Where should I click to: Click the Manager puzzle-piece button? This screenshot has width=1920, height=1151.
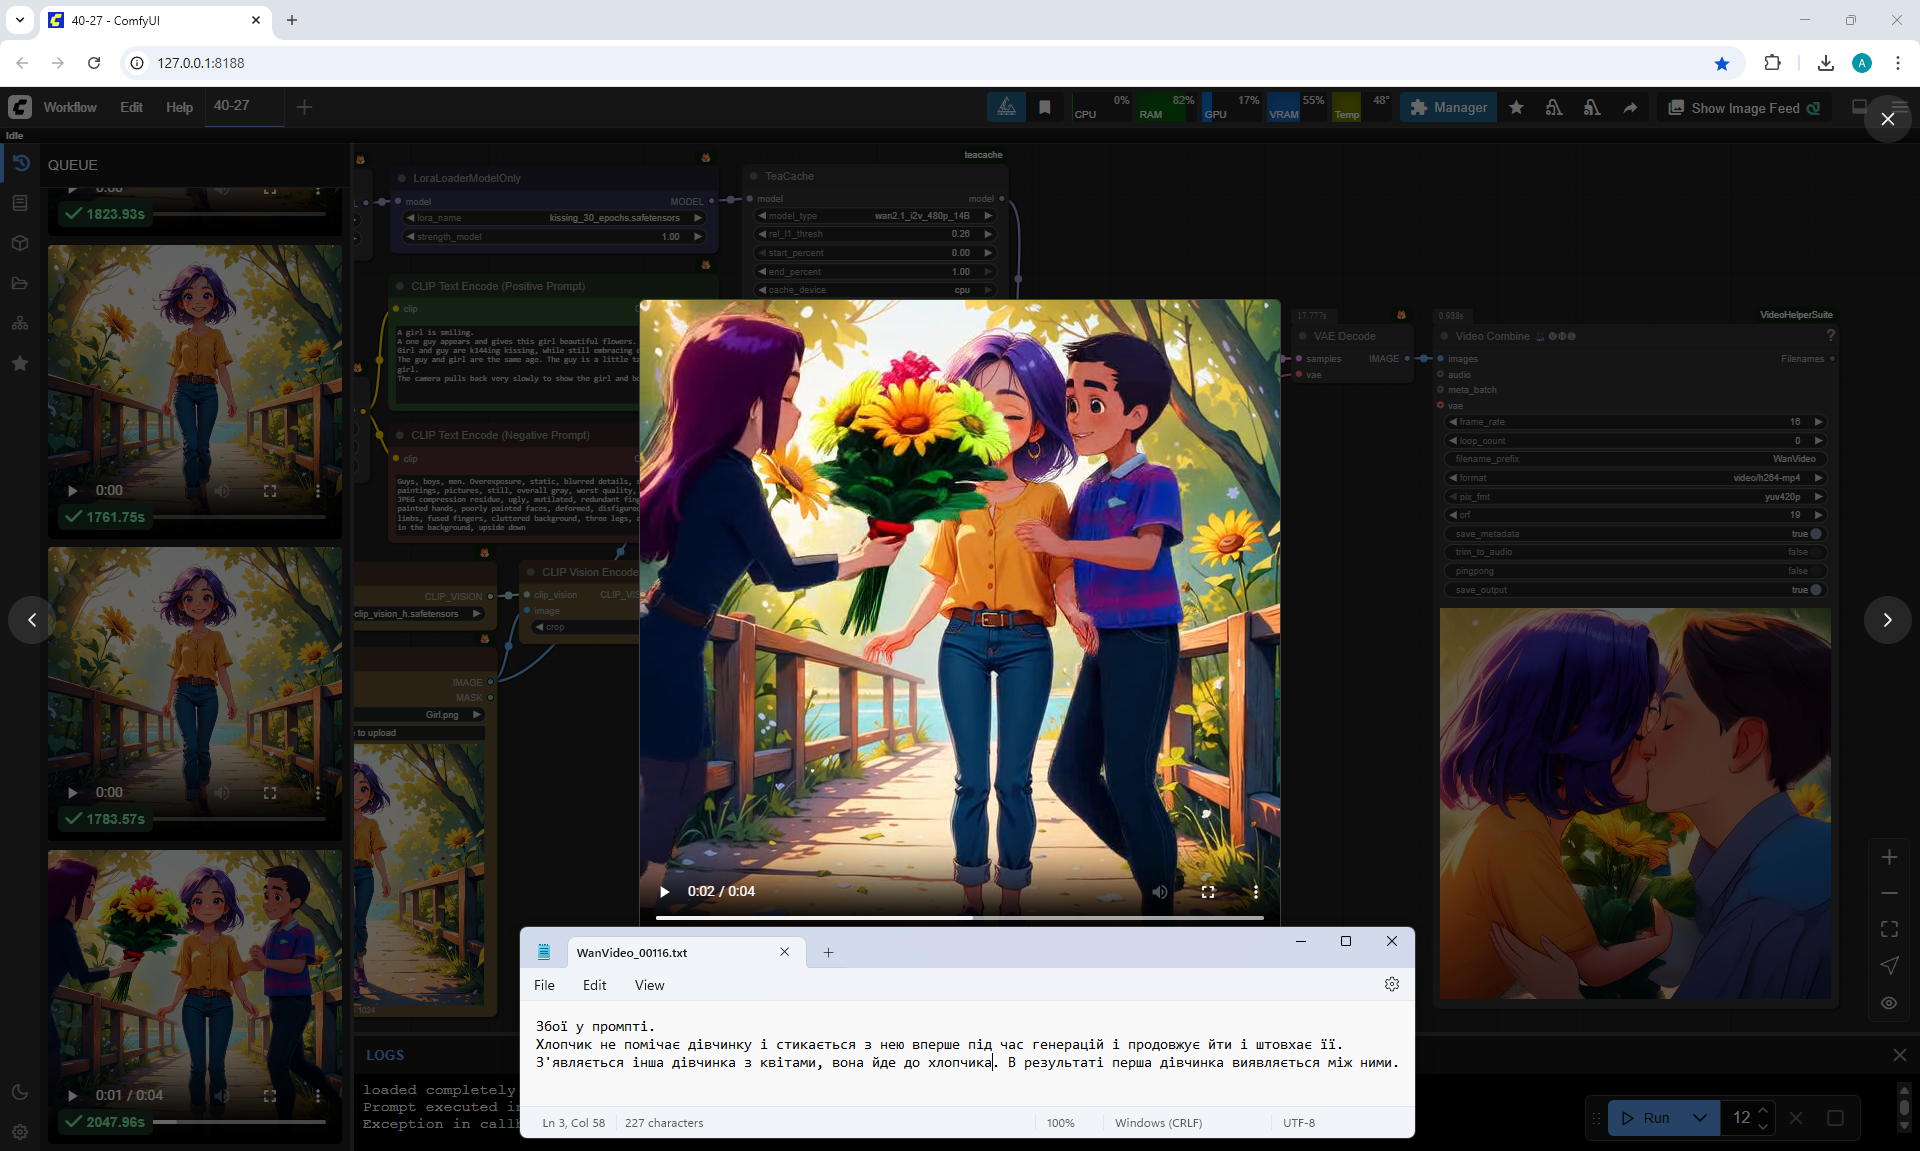click(x=1448, y=108)
